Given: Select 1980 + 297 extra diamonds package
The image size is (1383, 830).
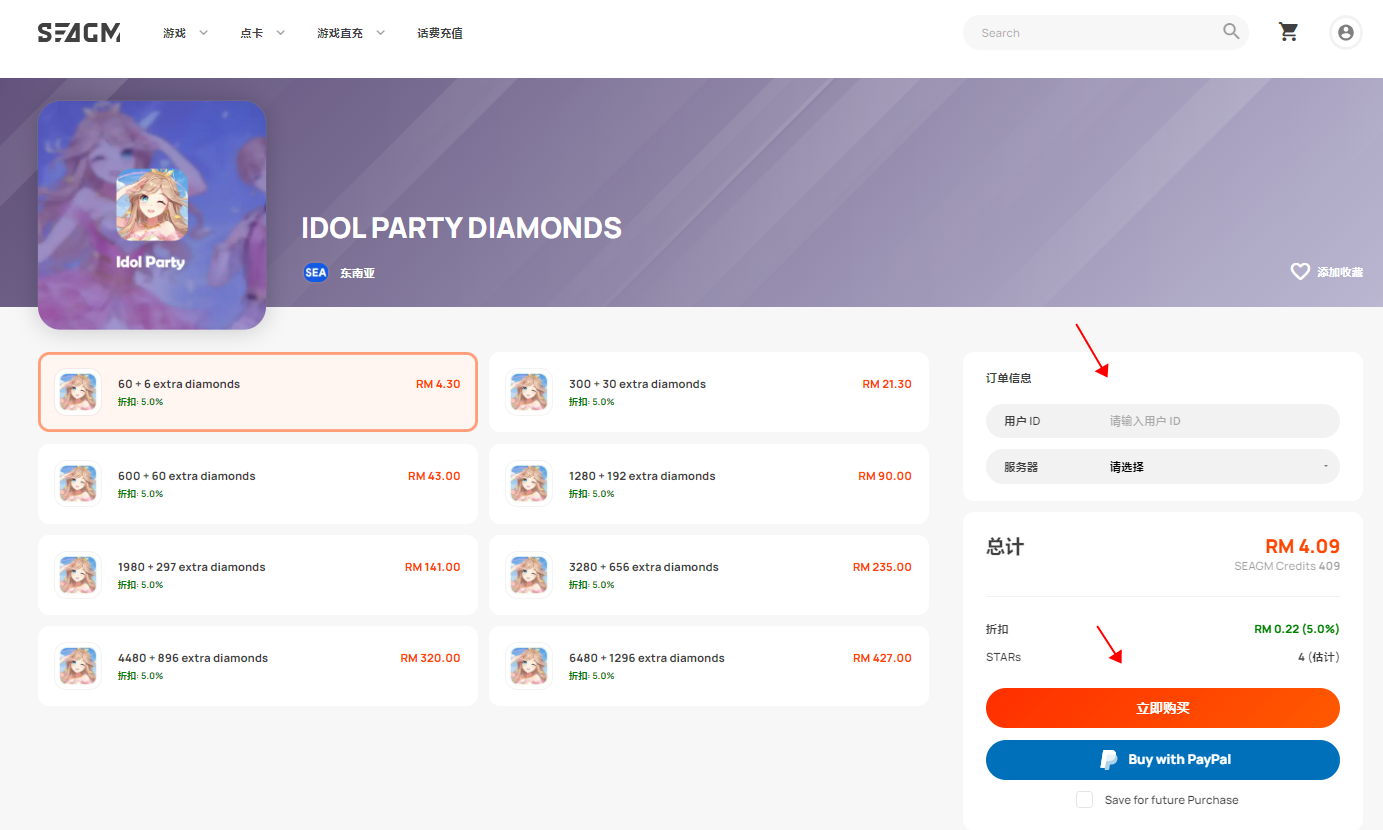Looking at the screenshot, I should click(x=258, y=575).
